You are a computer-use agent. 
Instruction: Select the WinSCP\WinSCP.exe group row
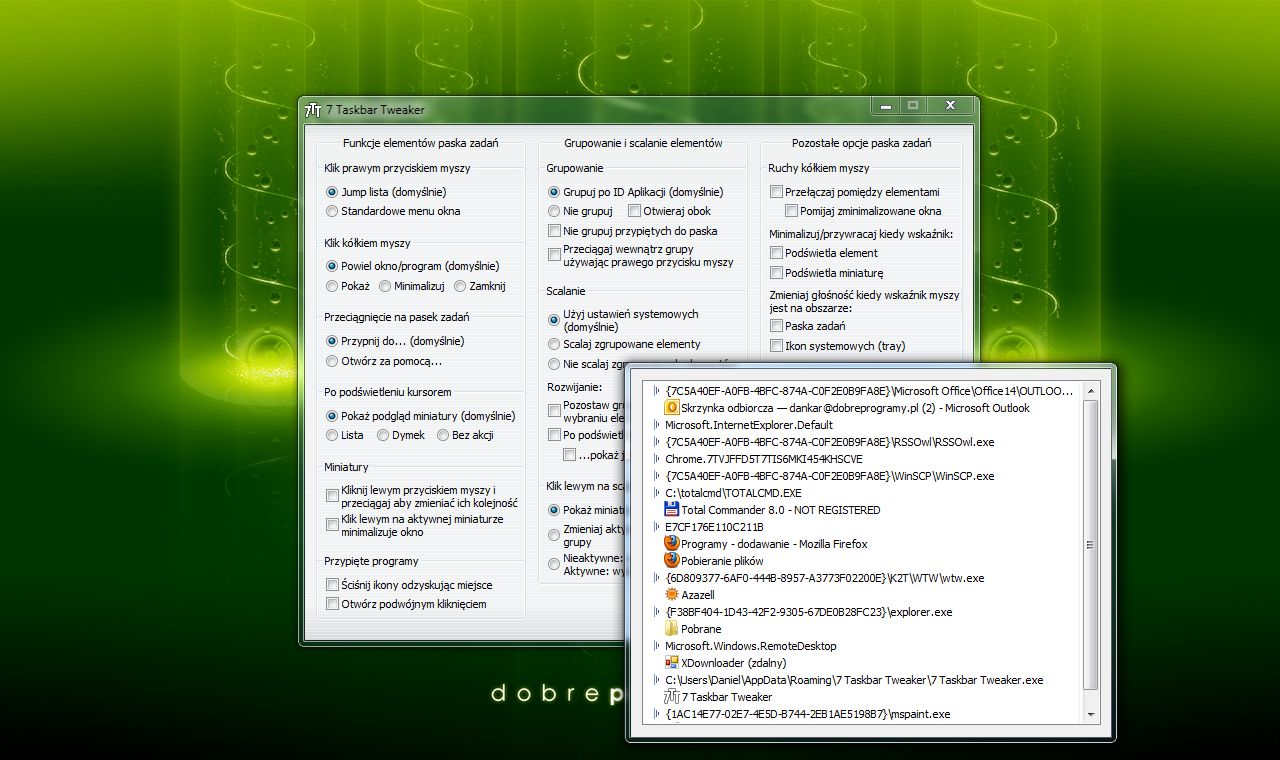[x=830, y=476]
